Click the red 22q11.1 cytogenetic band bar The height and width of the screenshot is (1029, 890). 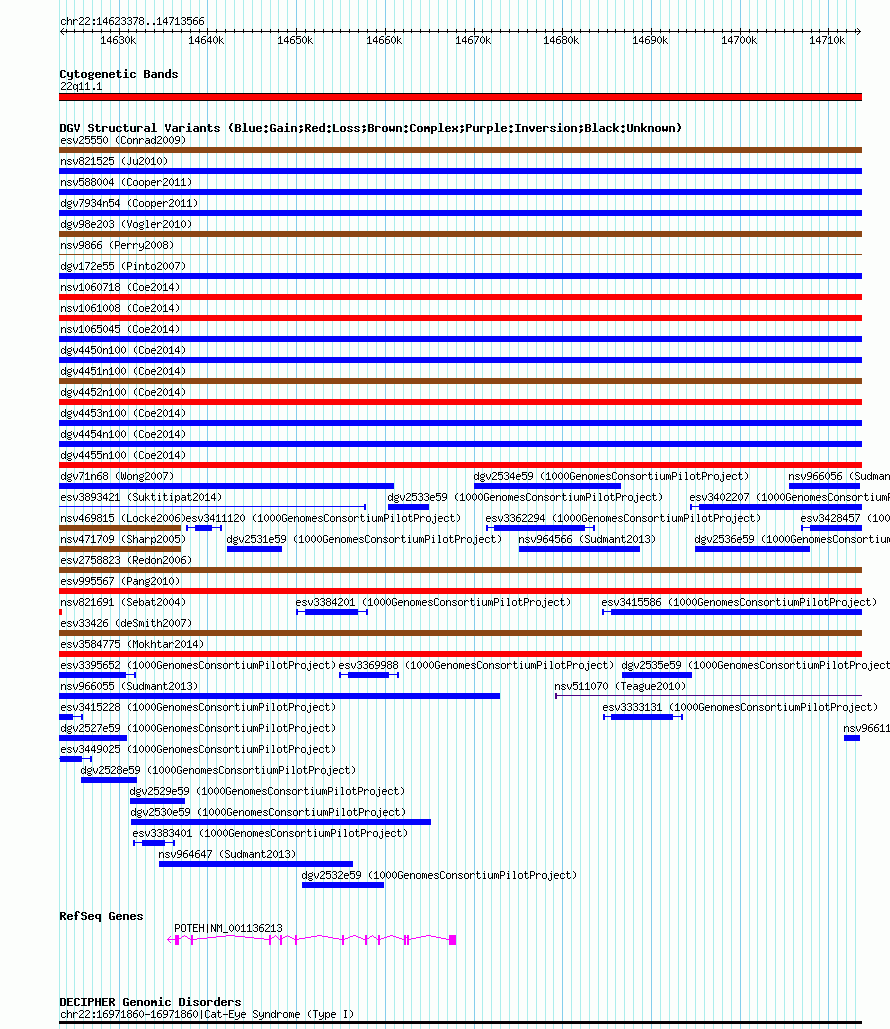(460, 97)
